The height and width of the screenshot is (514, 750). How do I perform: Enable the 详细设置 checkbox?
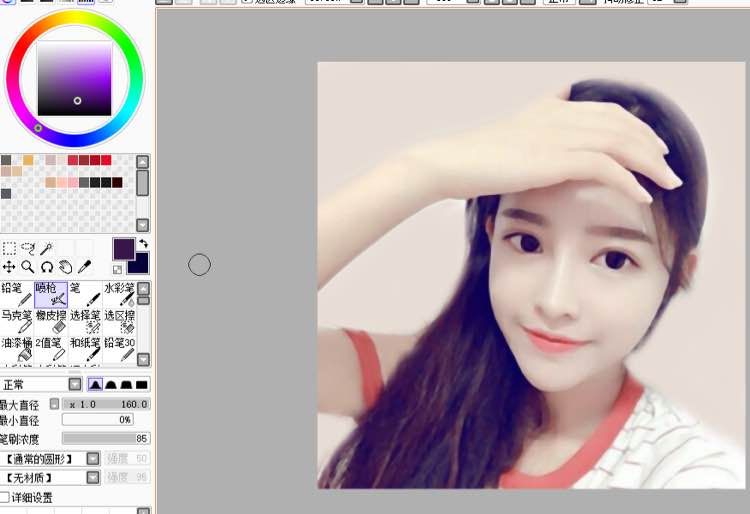pyautogui.click(x=5, y=497)
